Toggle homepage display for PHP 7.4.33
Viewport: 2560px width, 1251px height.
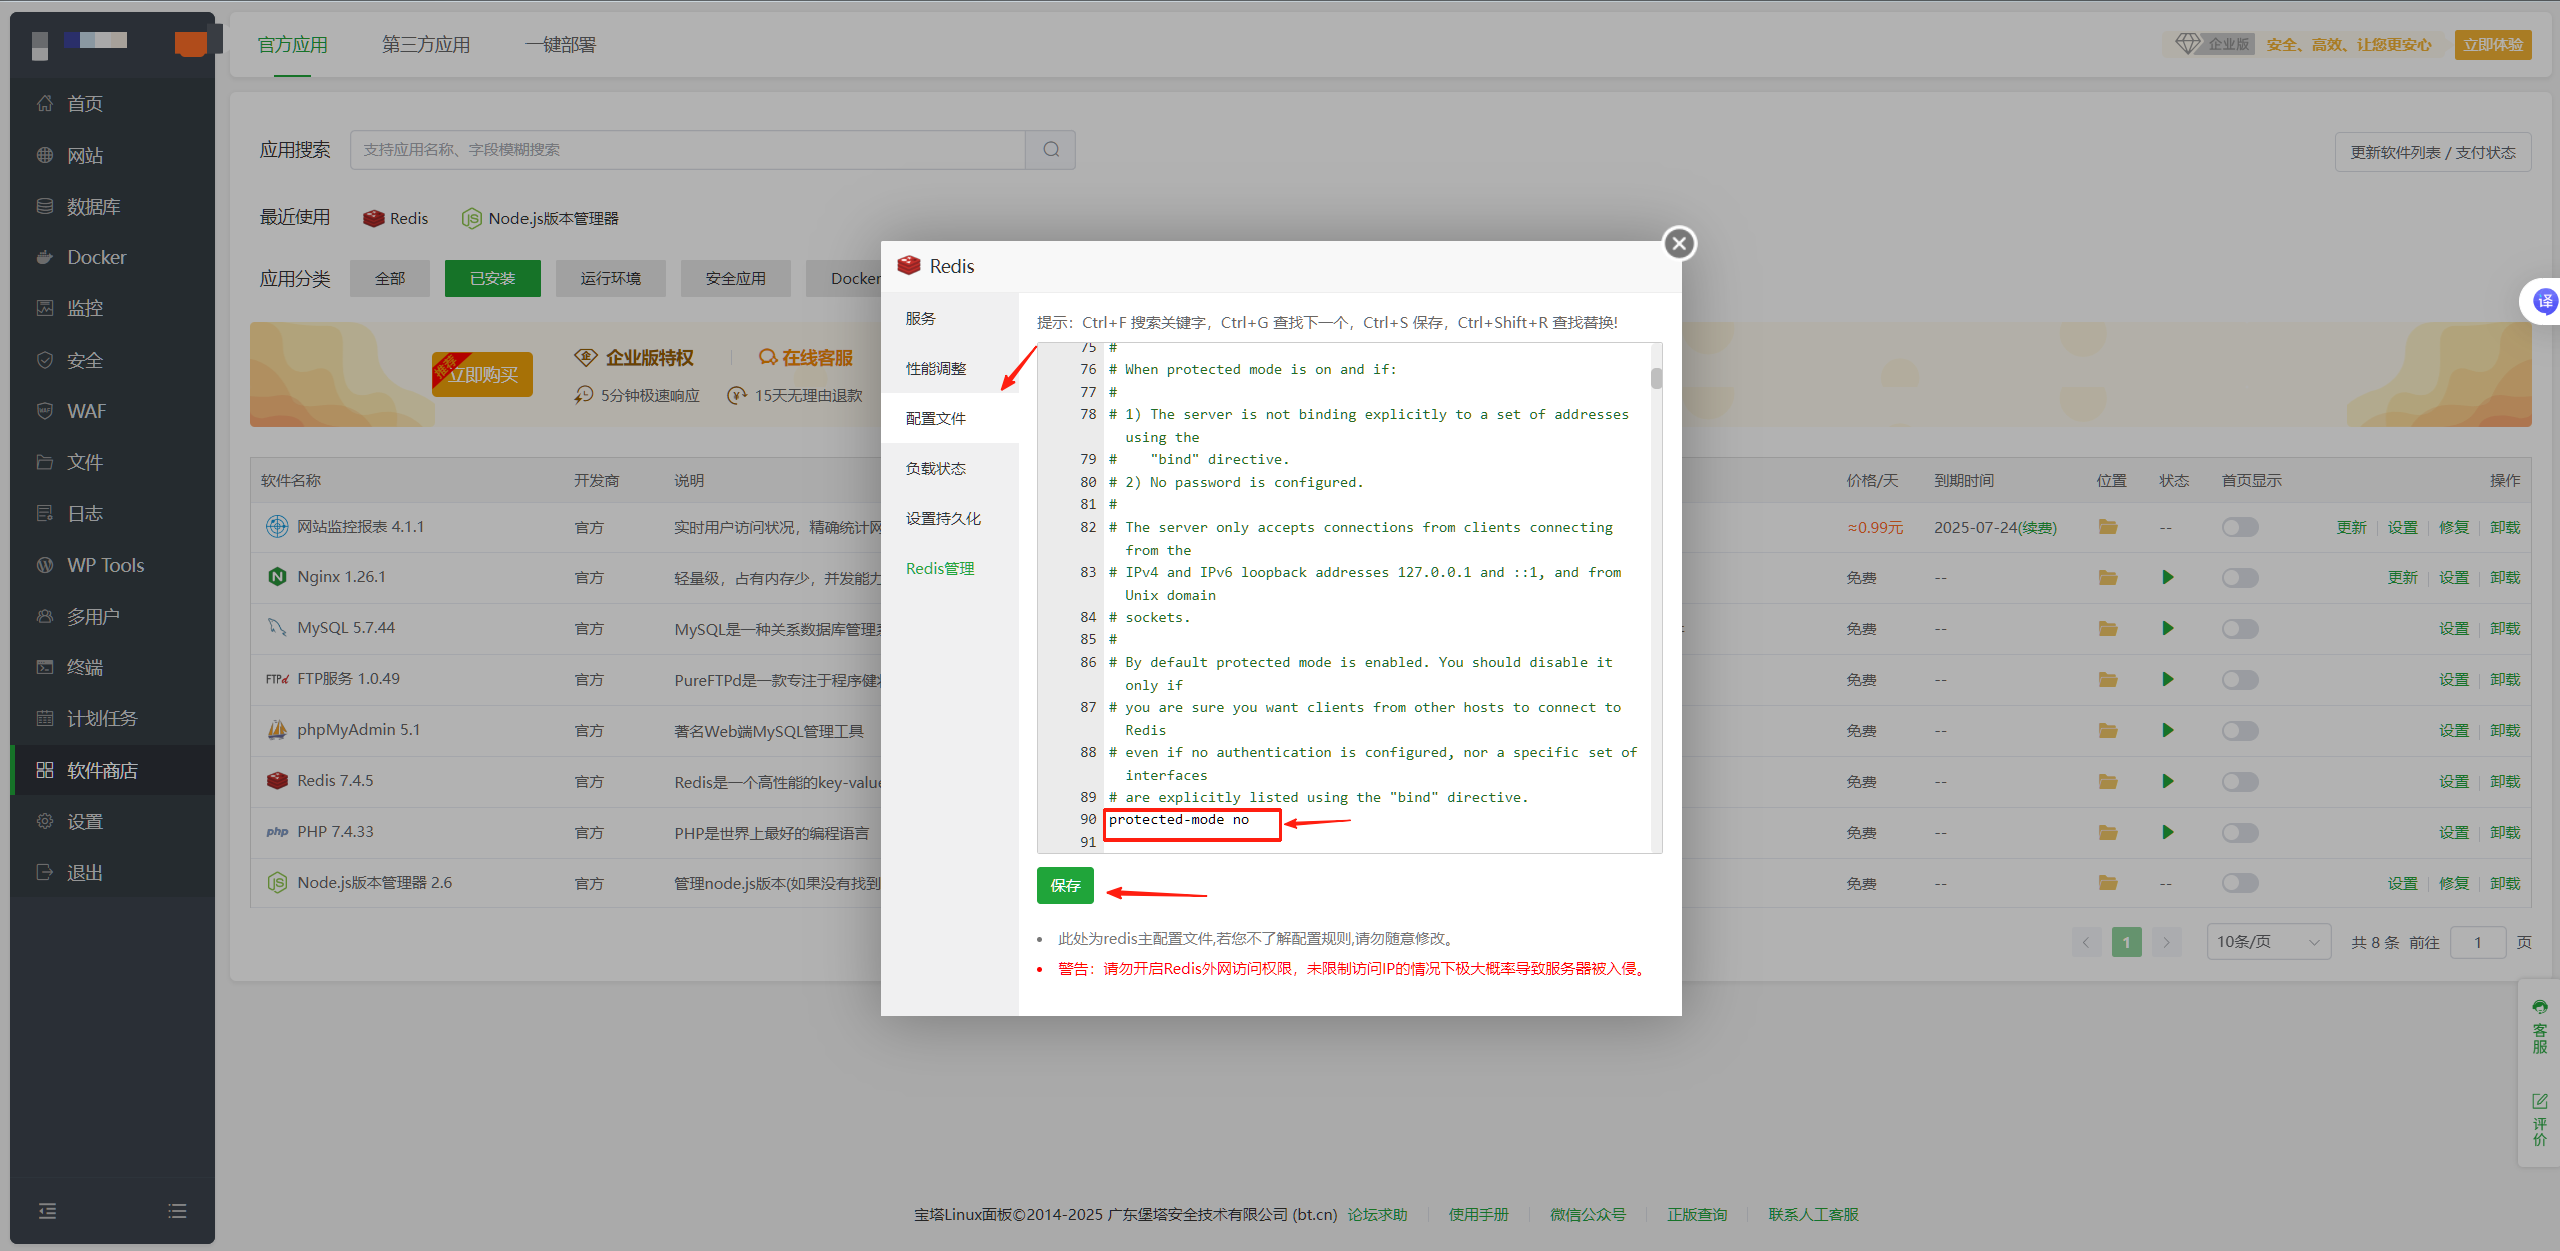coord(2240,832)
